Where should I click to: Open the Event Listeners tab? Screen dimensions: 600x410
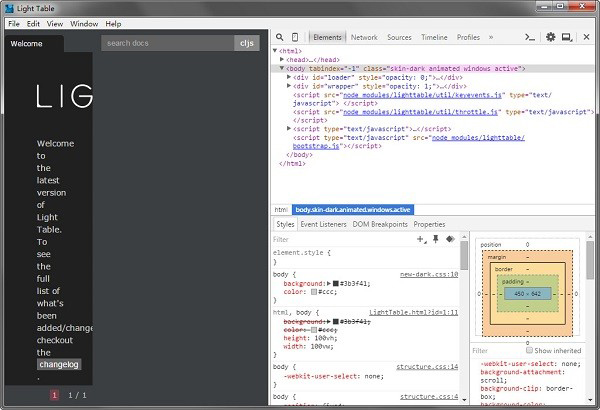(x=323, y=224)
